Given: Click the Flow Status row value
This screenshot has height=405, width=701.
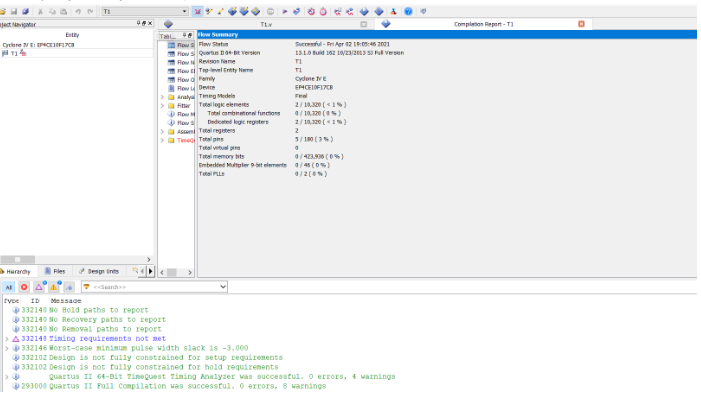Looking at the screenshot, I should pos(342,44).
